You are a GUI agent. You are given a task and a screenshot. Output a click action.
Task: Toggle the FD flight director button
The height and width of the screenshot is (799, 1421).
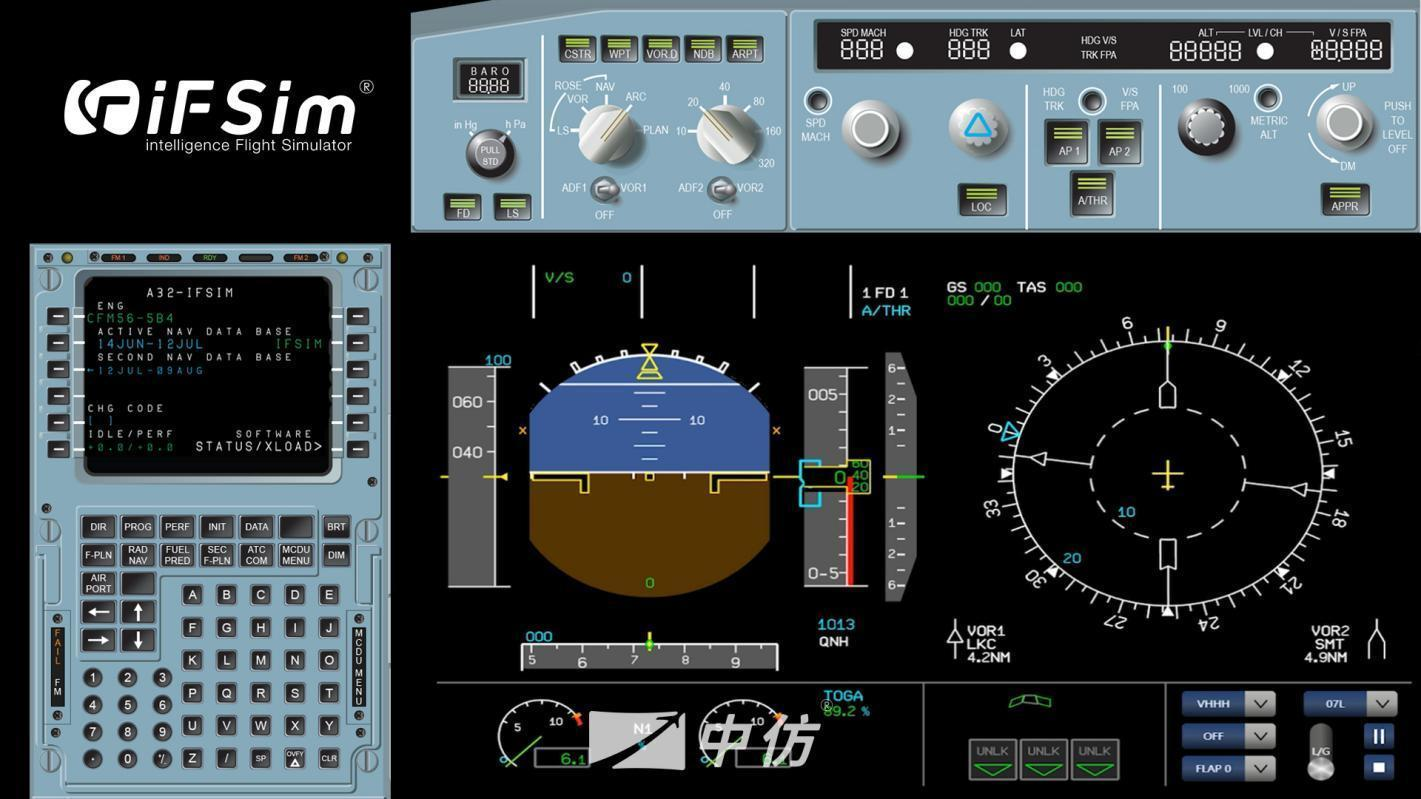pos(463,207)
